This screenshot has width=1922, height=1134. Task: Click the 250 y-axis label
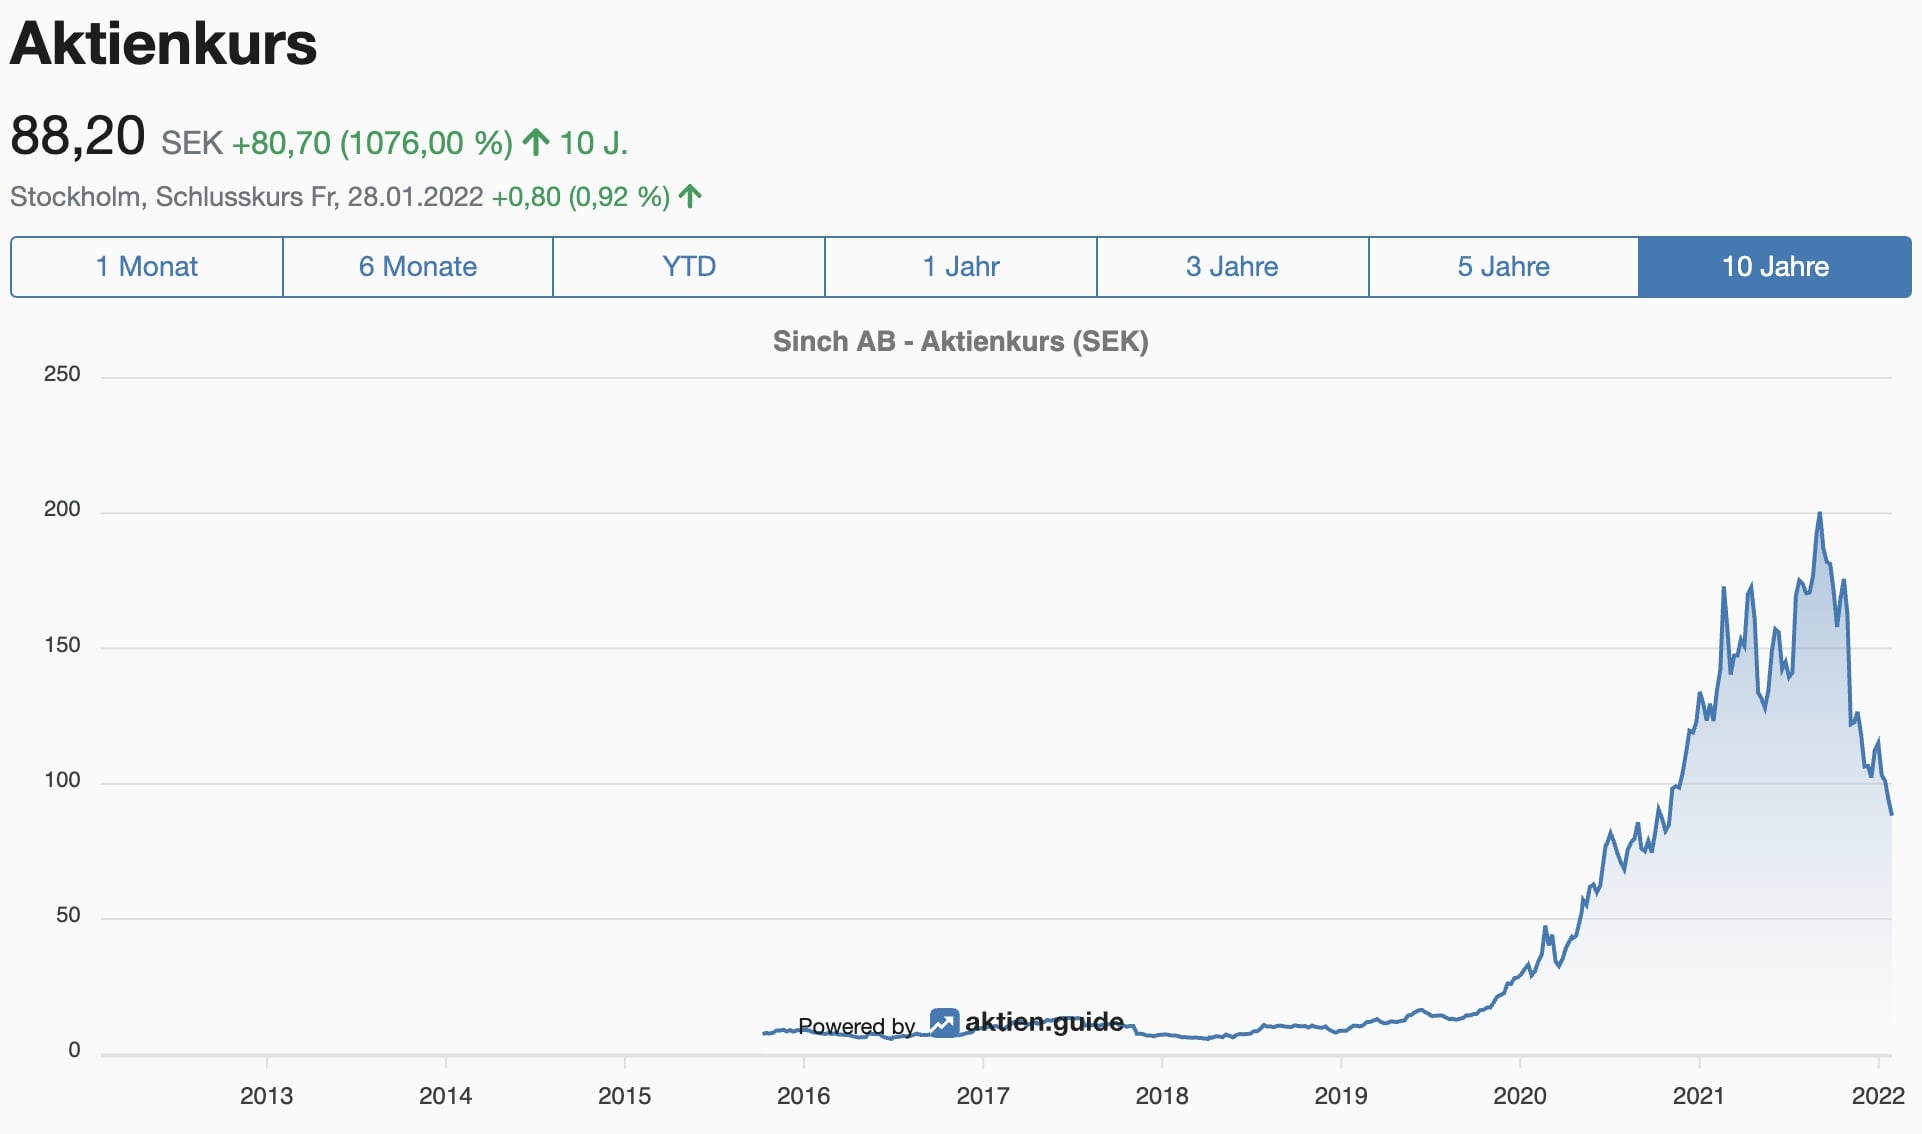click(62, 374)
